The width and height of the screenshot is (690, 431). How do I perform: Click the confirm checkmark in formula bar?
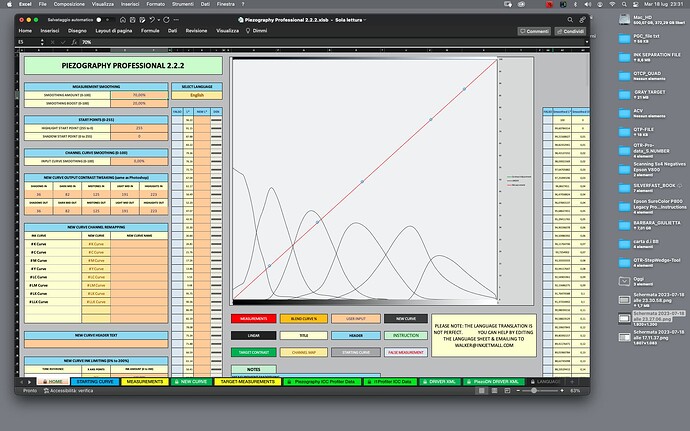tap(63, 42)
